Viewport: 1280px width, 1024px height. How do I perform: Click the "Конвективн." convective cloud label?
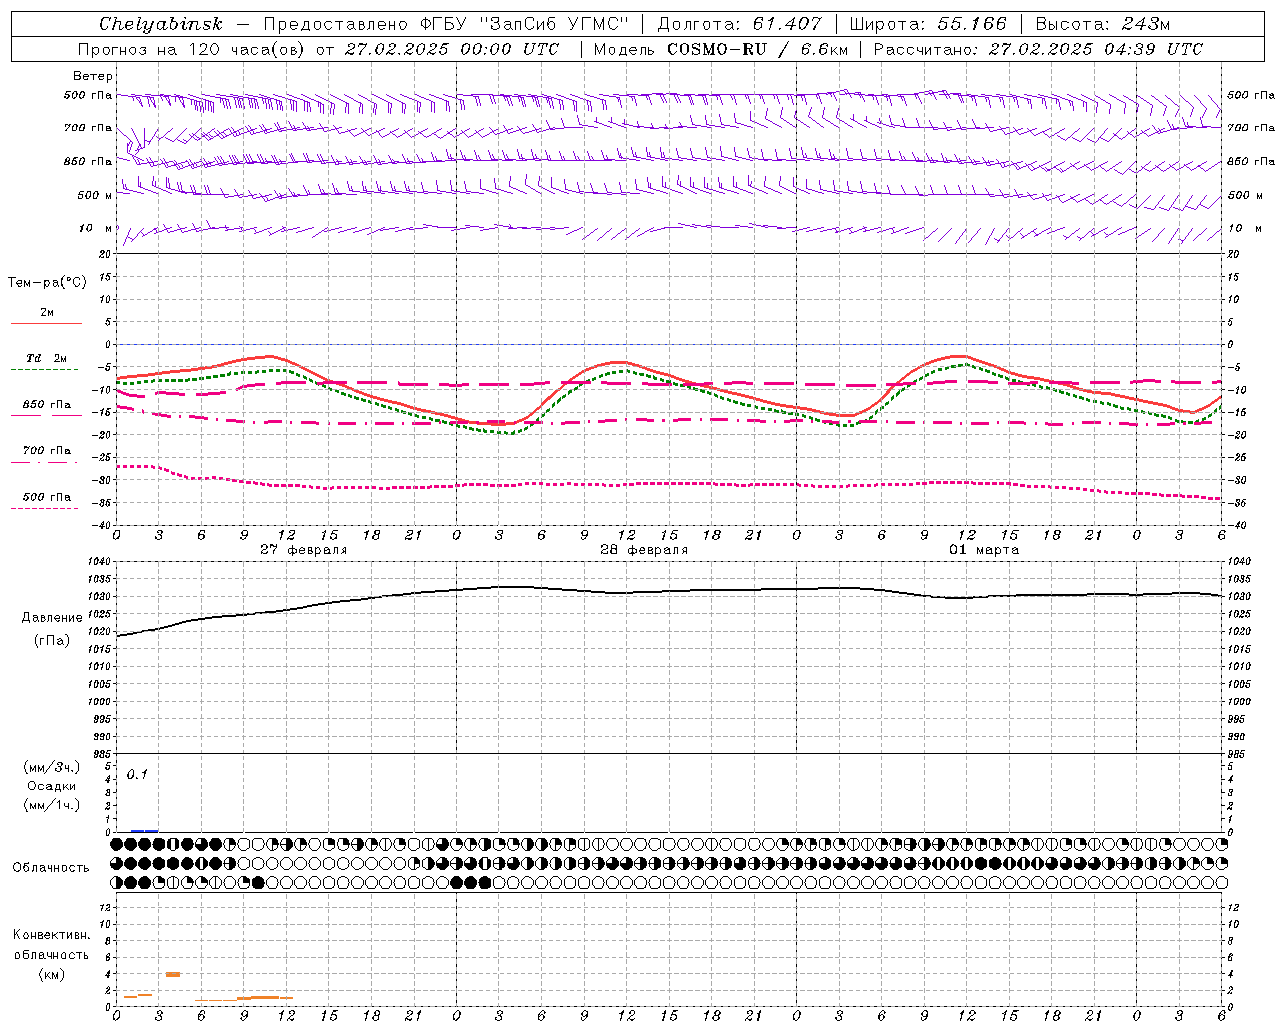coord(52,935)
